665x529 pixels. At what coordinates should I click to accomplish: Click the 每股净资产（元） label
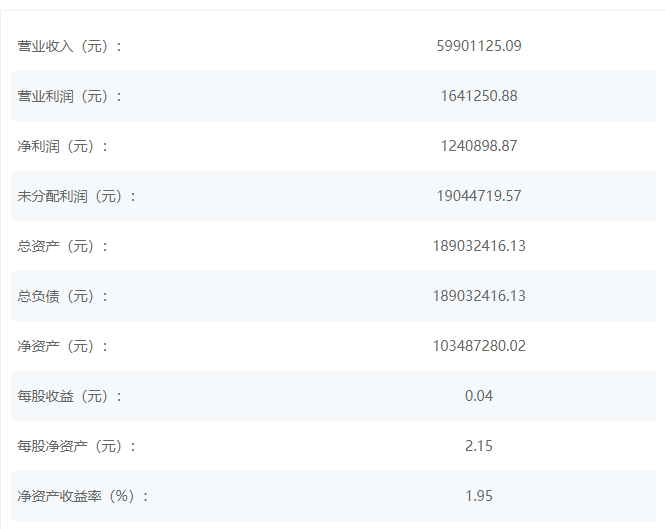click(x=76, y=446)
